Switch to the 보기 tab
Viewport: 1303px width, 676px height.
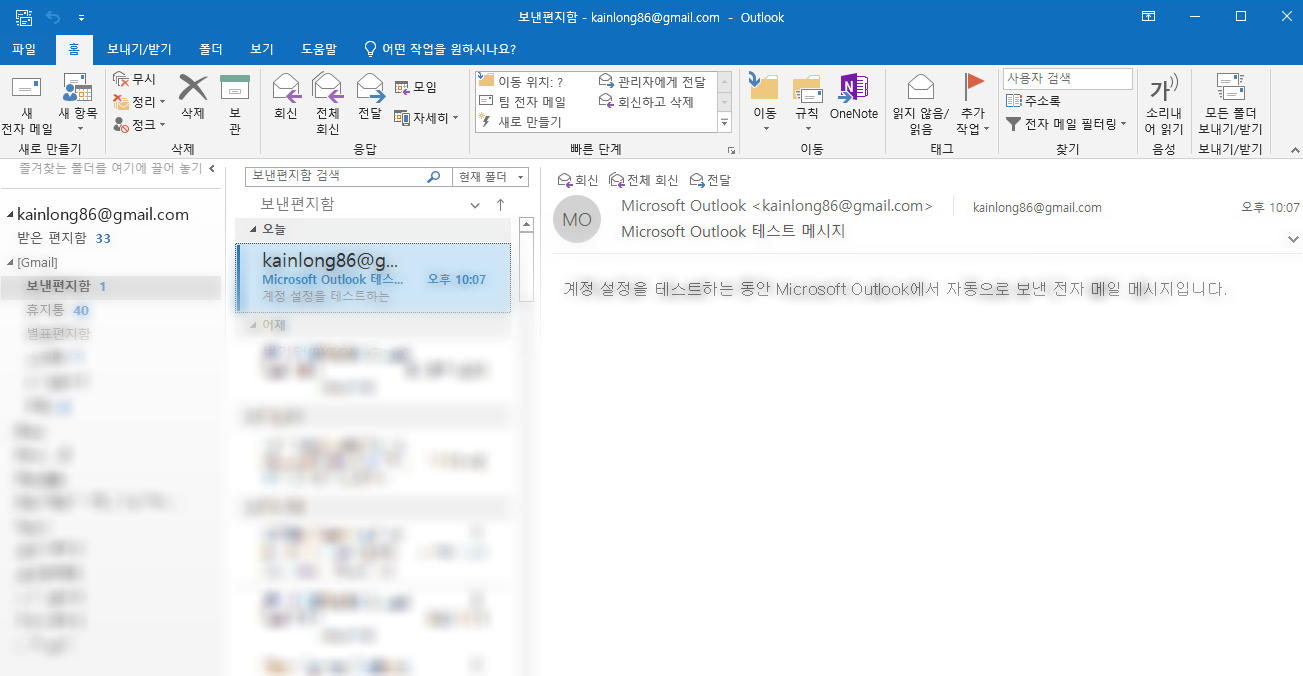click(x=262, y=48)
